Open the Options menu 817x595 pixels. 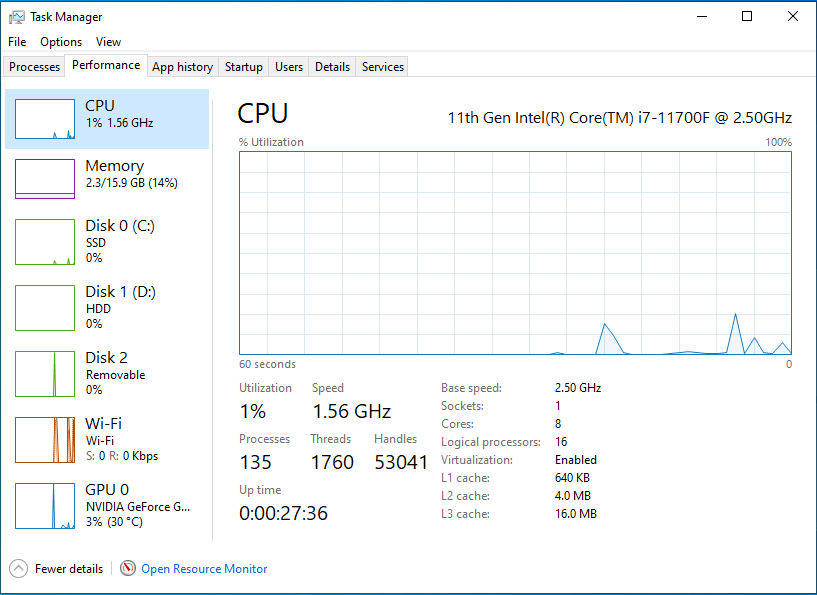(x=61, y=42)
